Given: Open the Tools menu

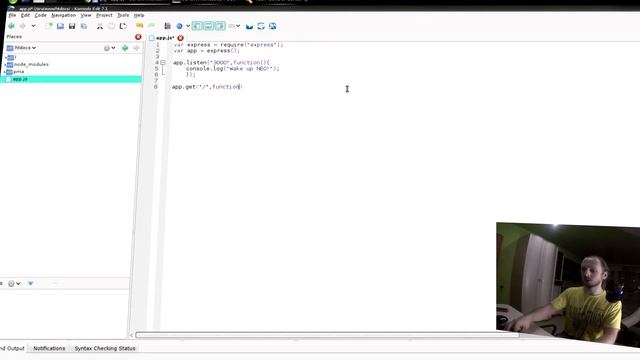Looking at the screenshot, I should click(x=123, y=15).
